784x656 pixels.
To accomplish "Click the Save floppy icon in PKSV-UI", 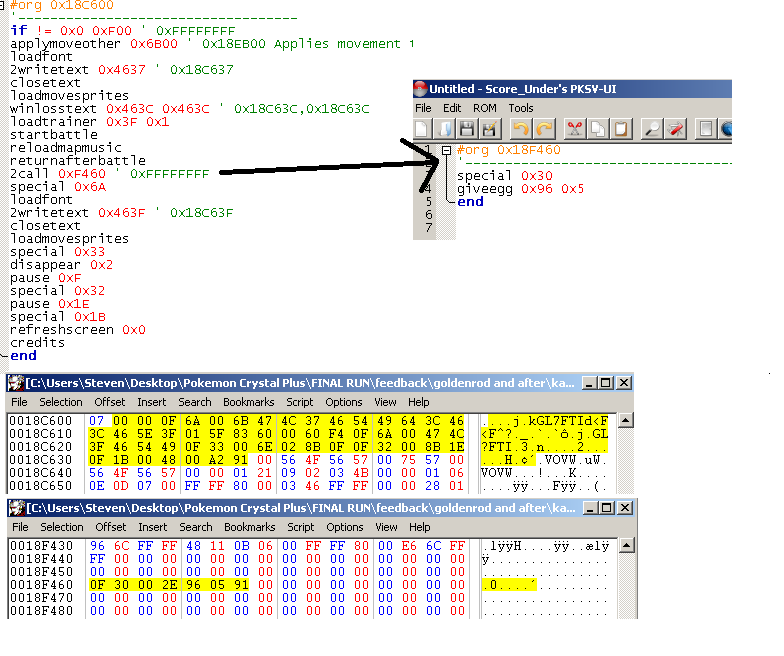I will click(467, 129).
